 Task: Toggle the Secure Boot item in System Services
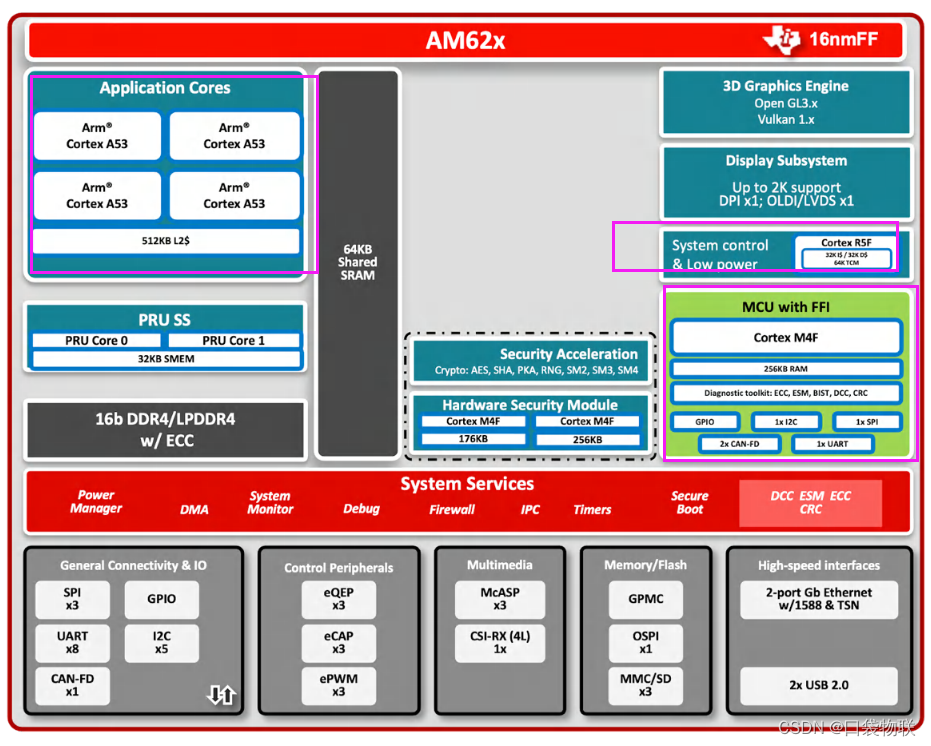(x=689, y=501)
